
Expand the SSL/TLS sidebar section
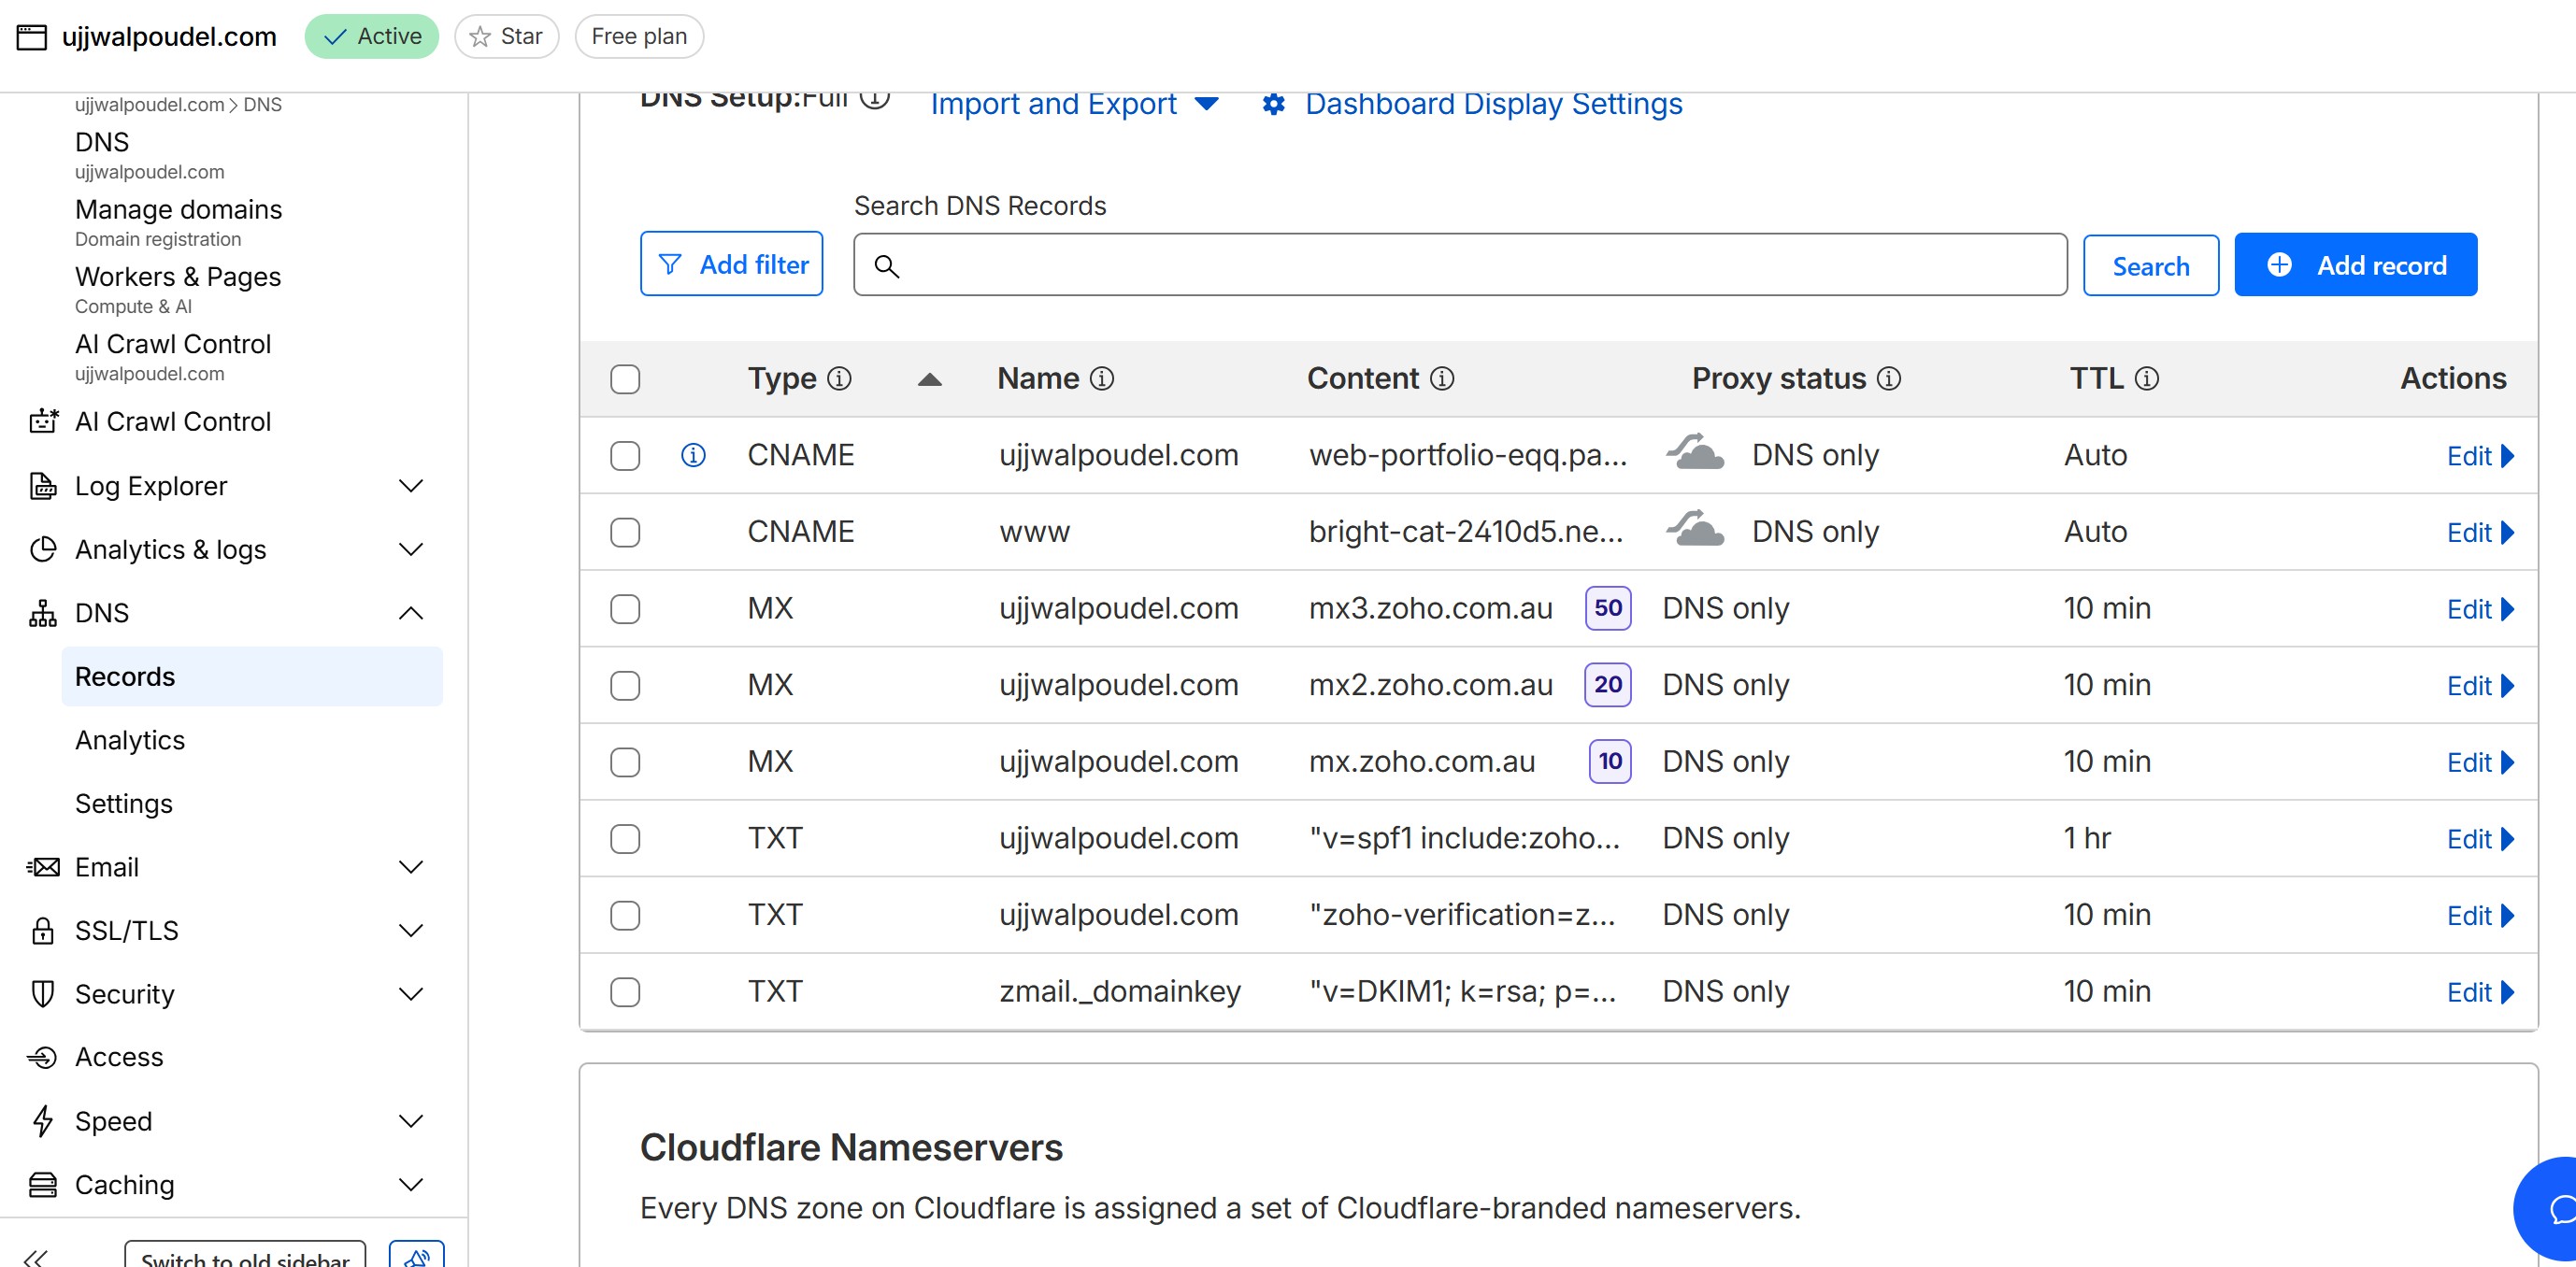(410, 931)
